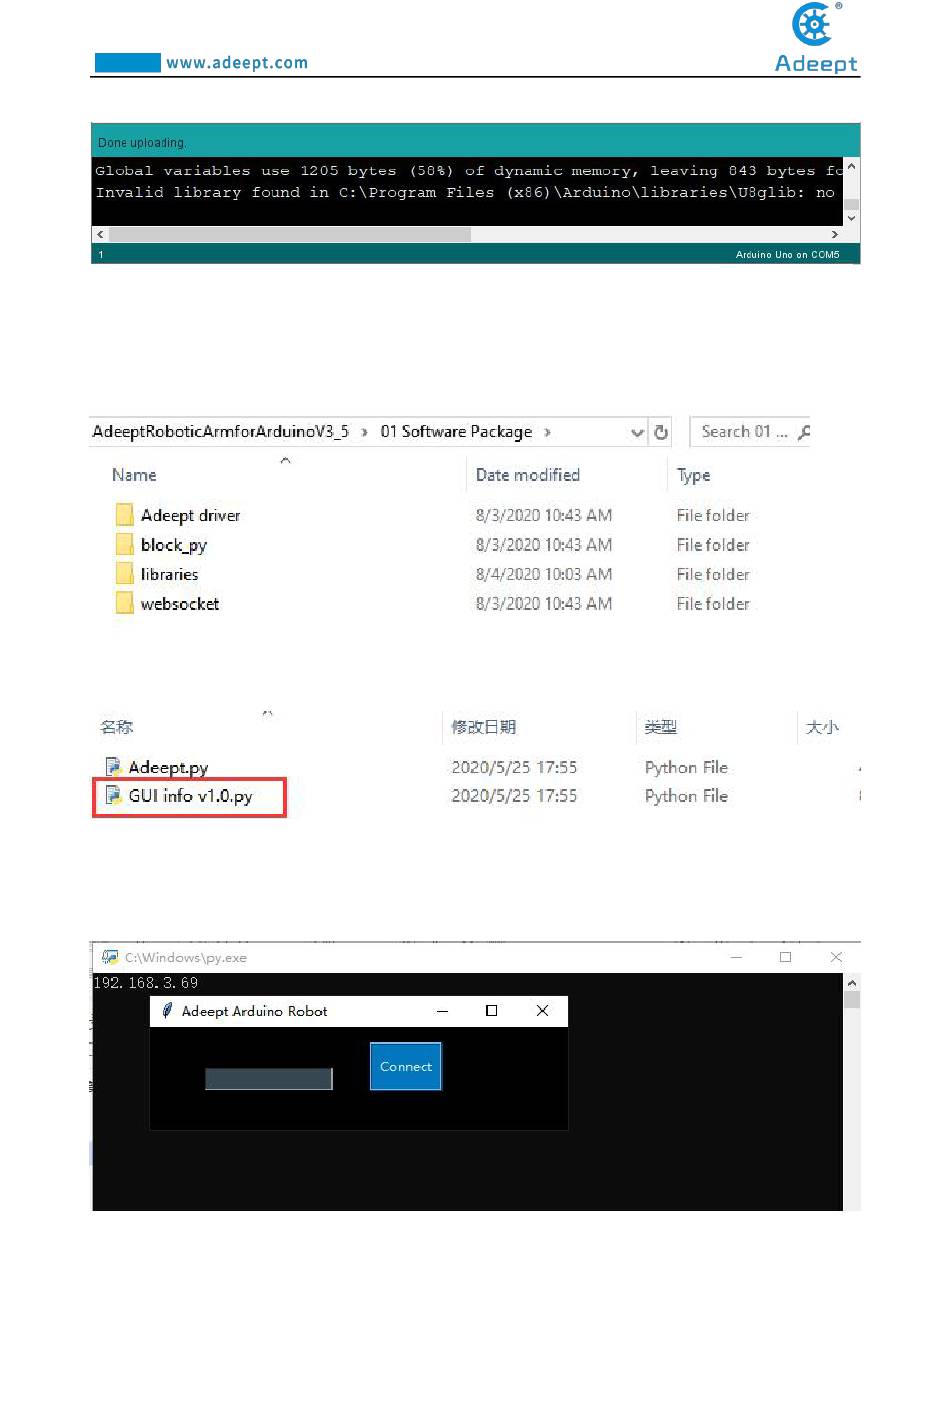Viewport: 950px width, 1408px height.
Task: Click Arduino console scroll left arrow
Action: pyautogui.click(x=100, y=234)
